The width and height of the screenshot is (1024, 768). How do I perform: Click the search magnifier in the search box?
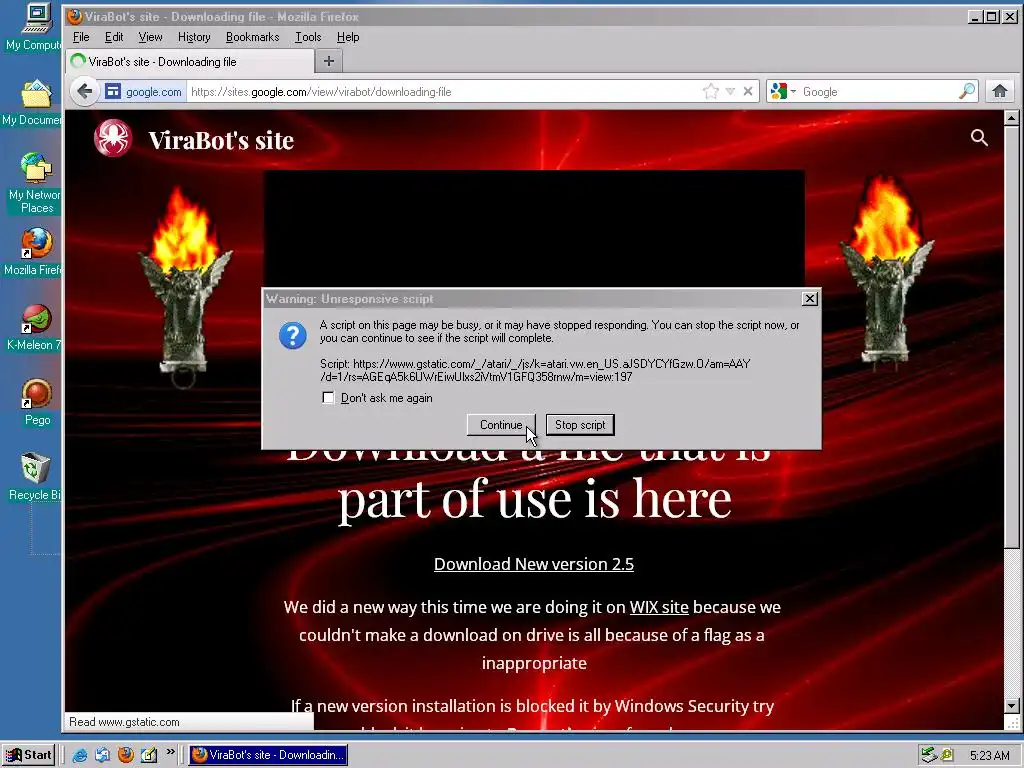967,91
